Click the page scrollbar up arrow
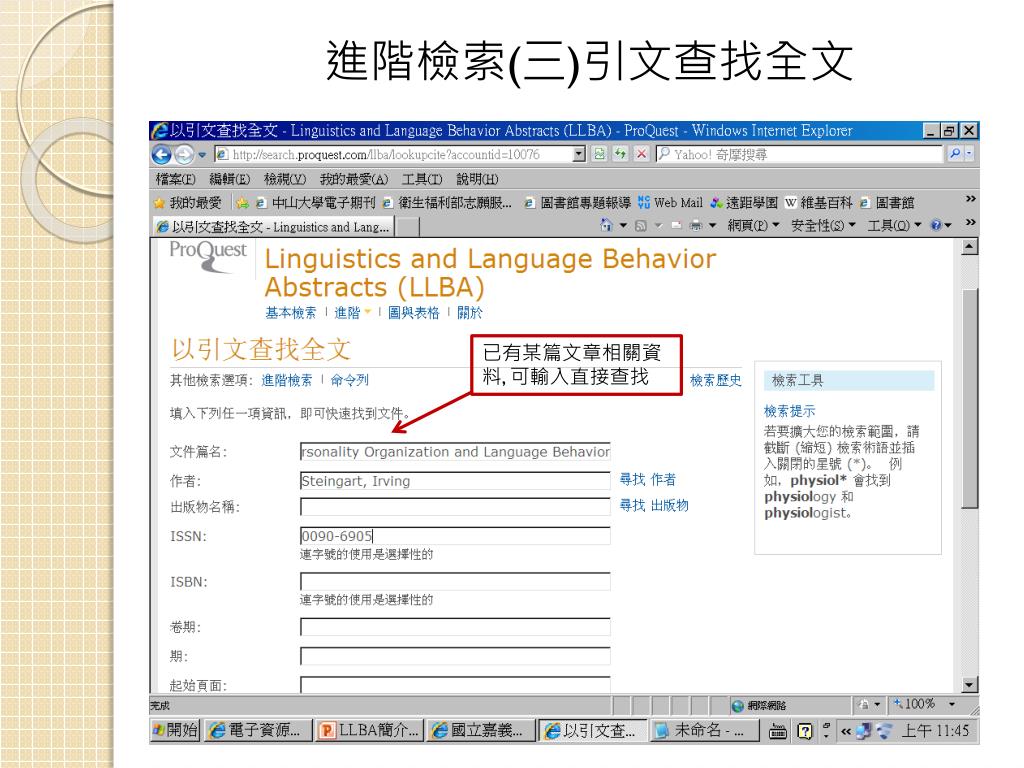 970,248
